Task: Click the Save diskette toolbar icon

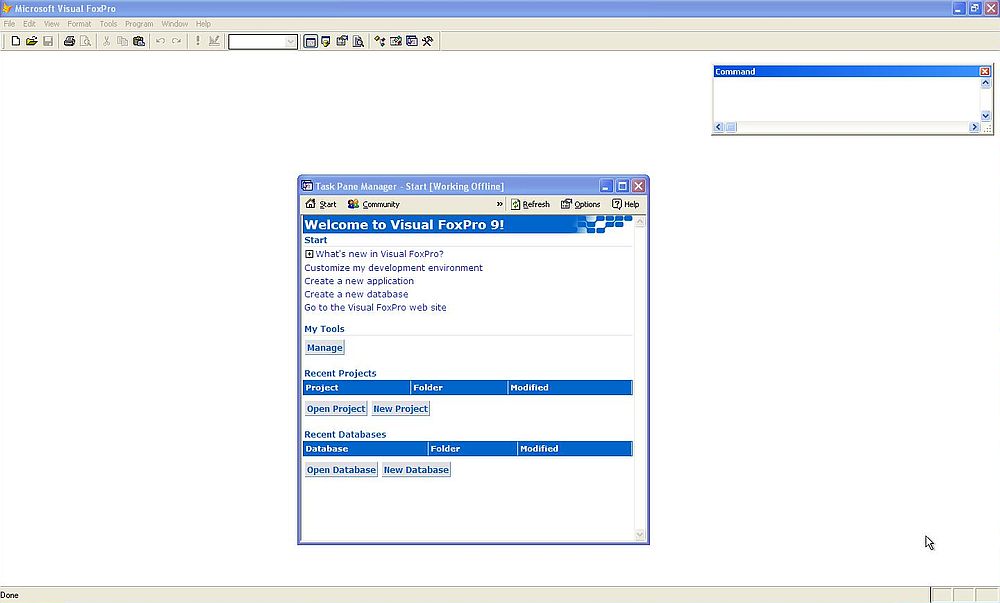Action: click(48, 41)
